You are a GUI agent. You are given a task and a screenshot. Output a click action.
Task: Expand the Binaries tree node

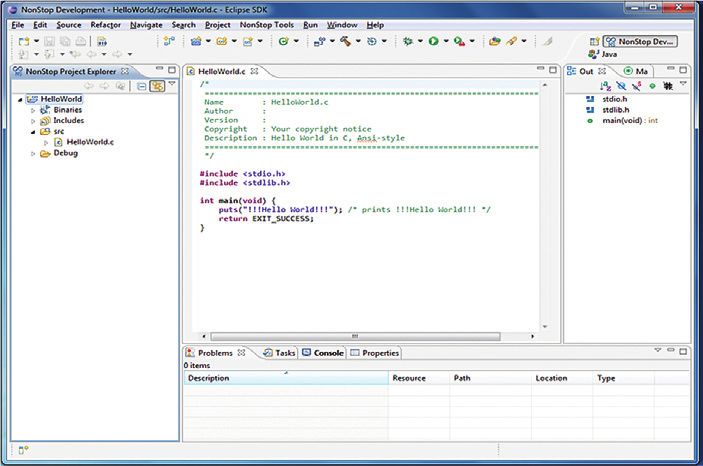pyautogui.click(x=33, y=110)
